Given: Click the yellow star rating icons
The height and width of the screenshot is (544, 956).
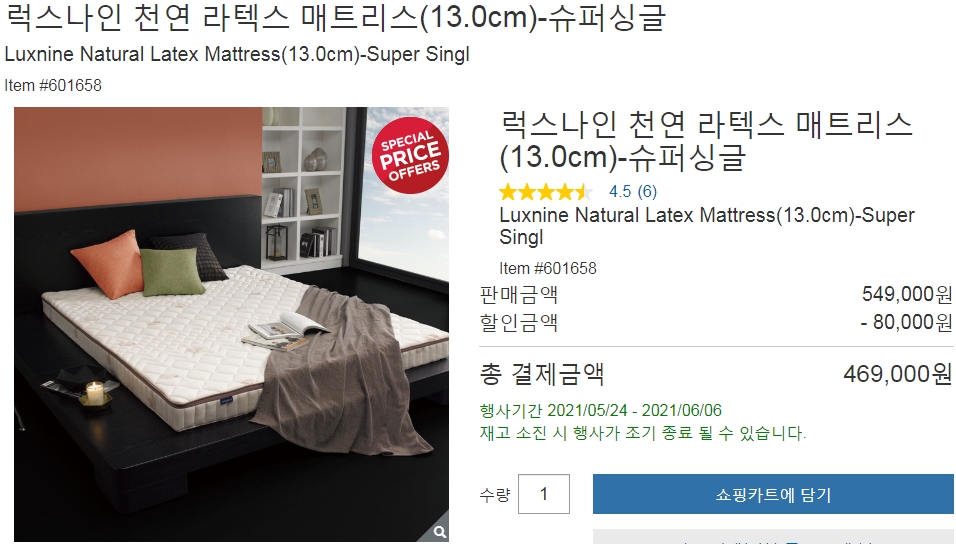Looking at the screenshot, I should [x=546, y=192].
